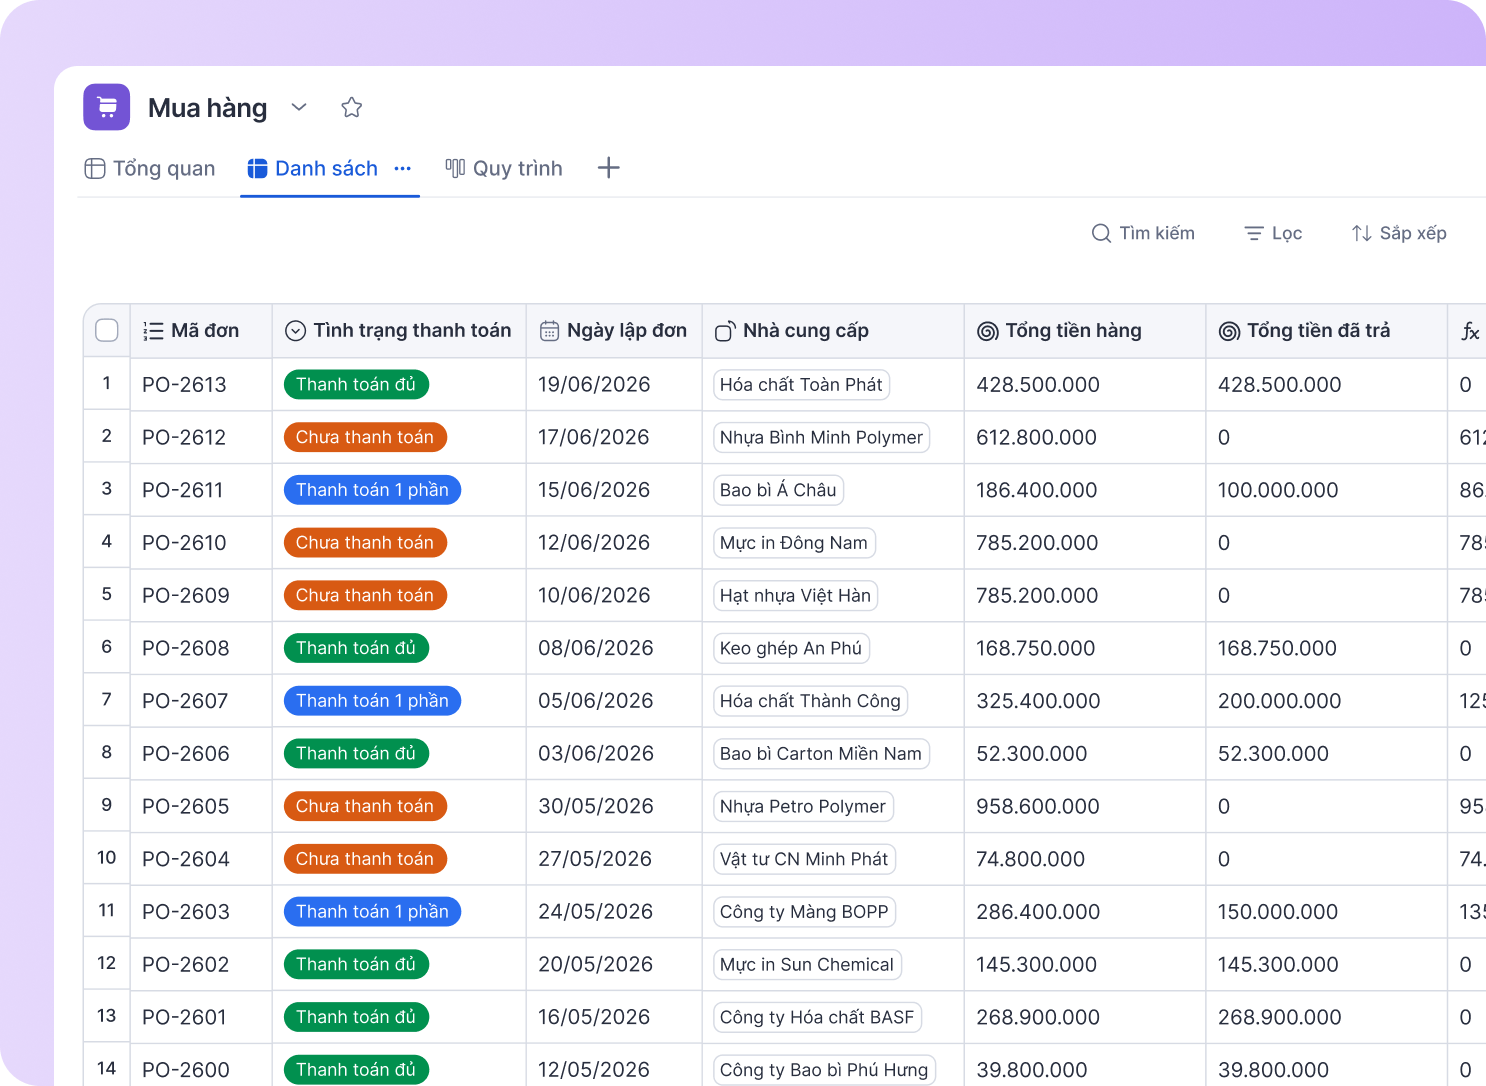
Task: Switch to the Quy trình tab
Action: pos(504,168)
